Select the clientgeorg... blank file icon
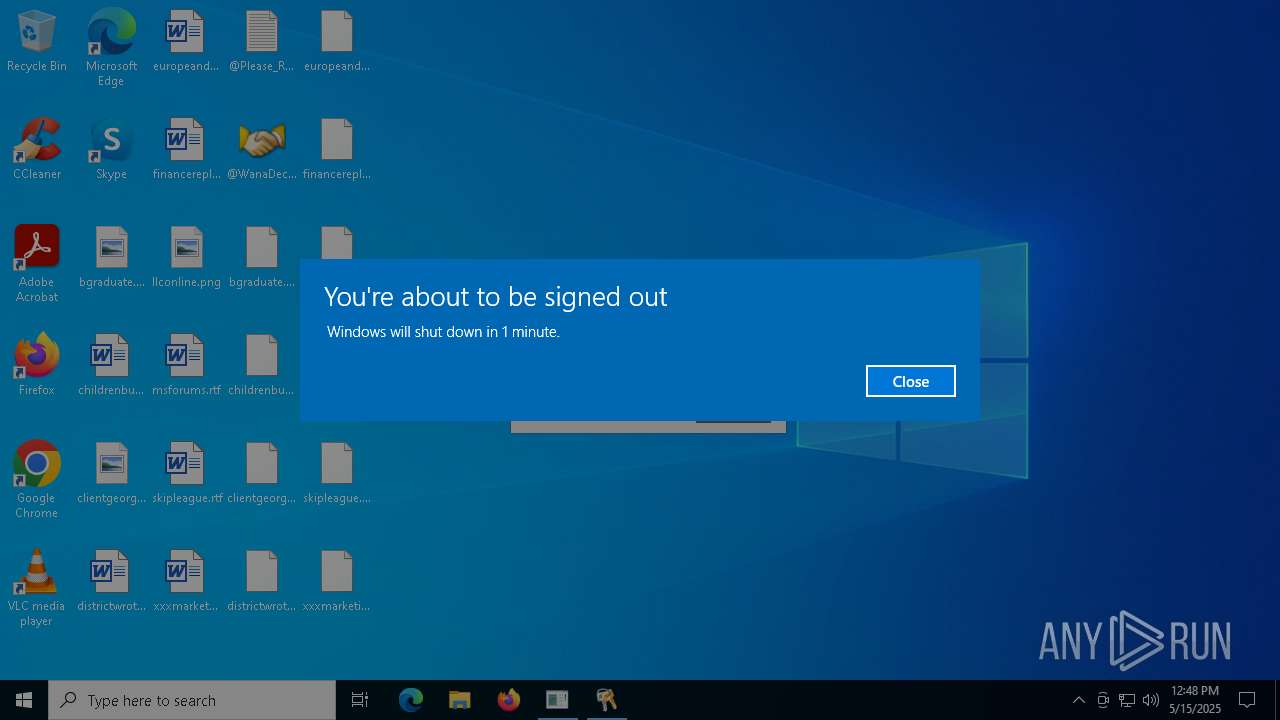The image size is (1280, 720). click(261, 473)
